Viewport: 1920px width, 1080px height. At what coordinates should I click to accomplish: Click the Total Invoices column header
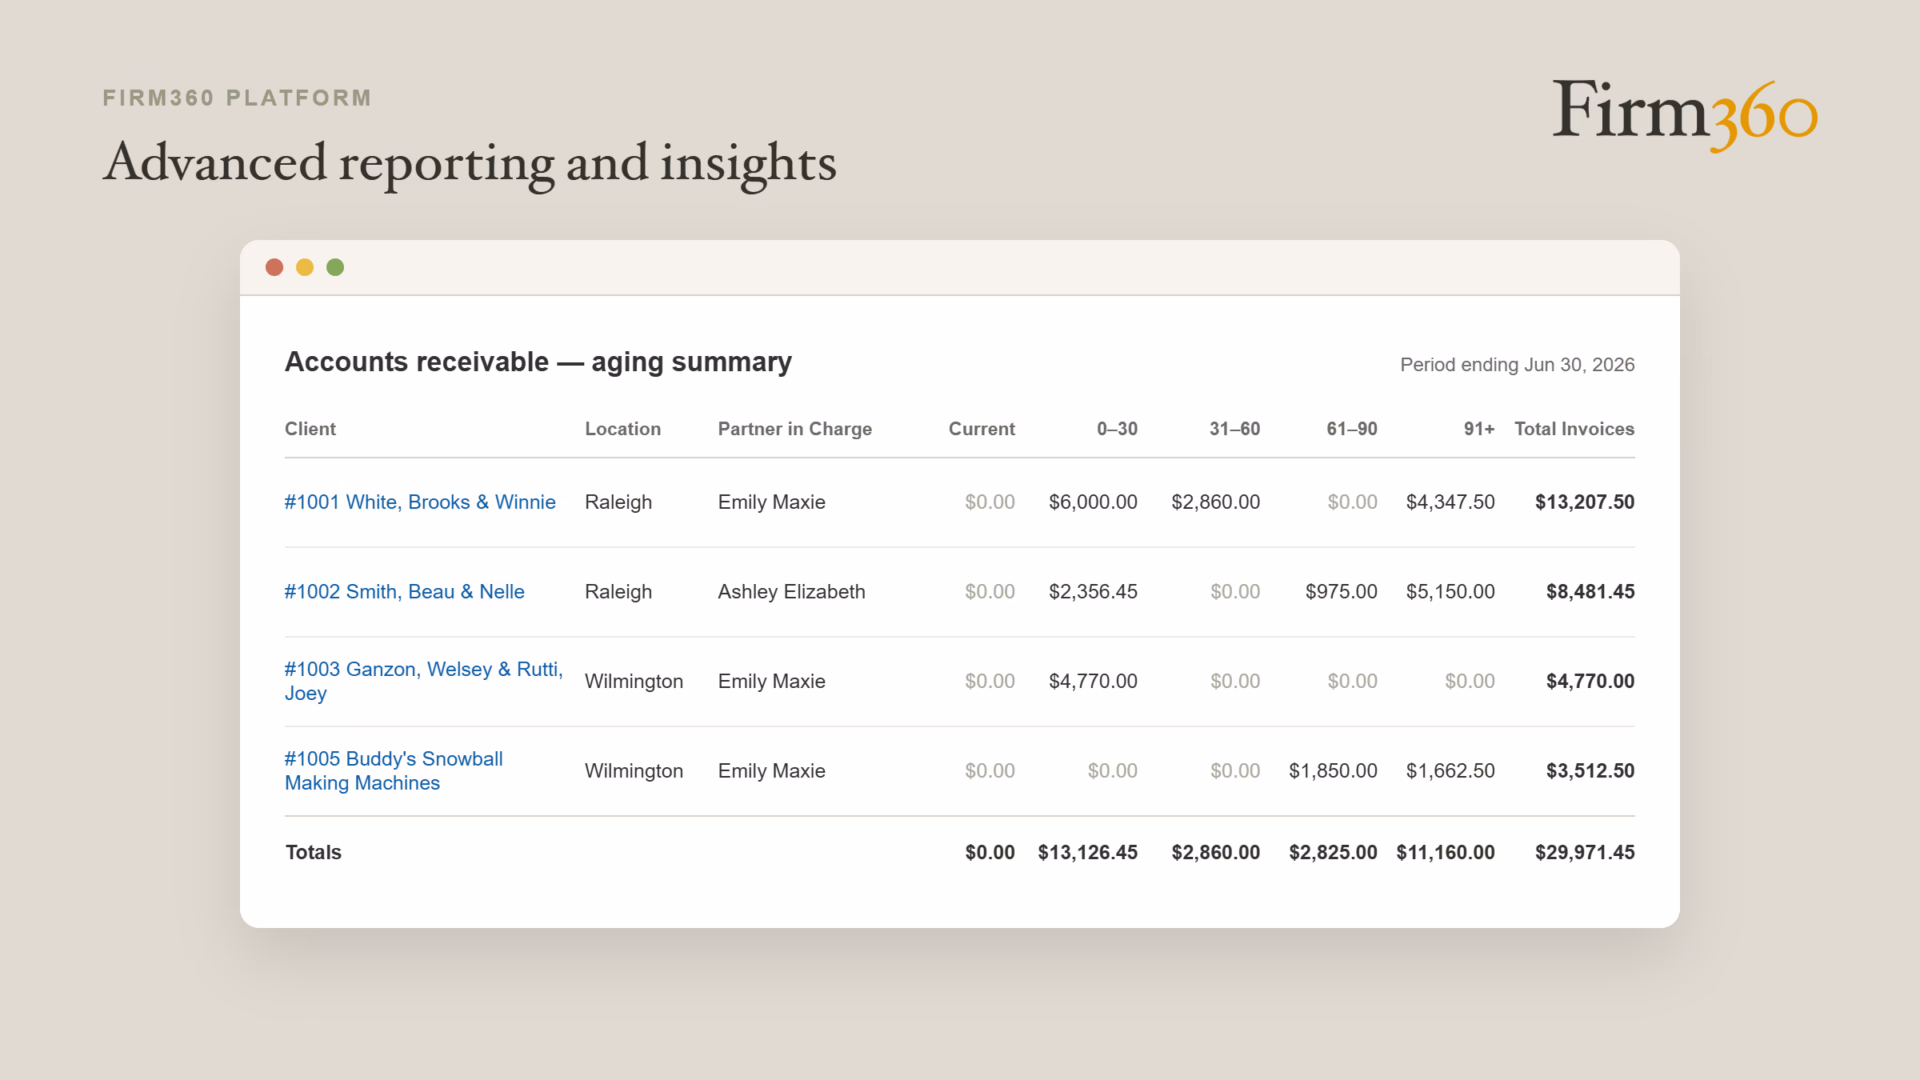pyautogui.click(x=1575, y=429)
